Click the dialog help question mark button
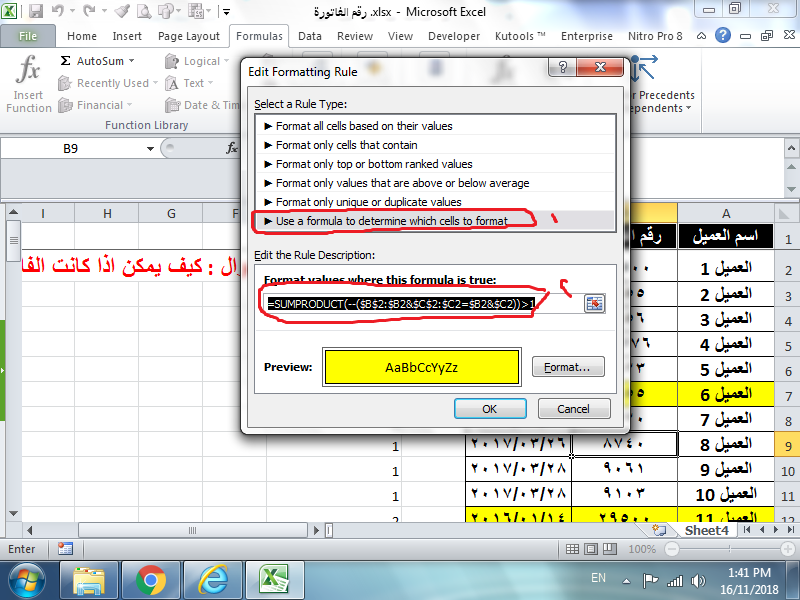Screen dimensions: 800x600 pos(563,67)
